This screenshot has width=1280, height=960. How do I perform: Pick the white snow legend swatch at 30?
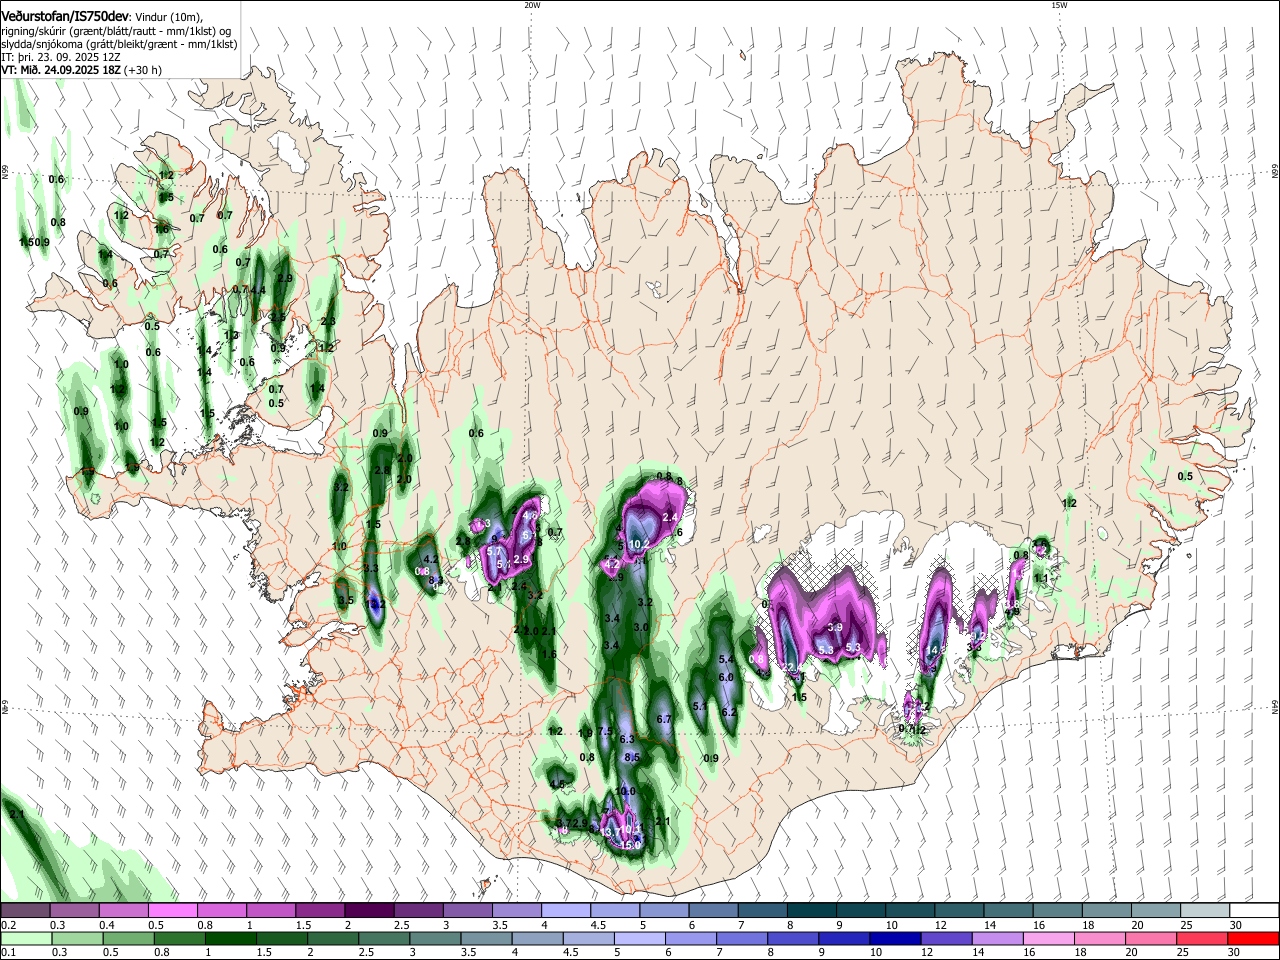(1255, 911)
